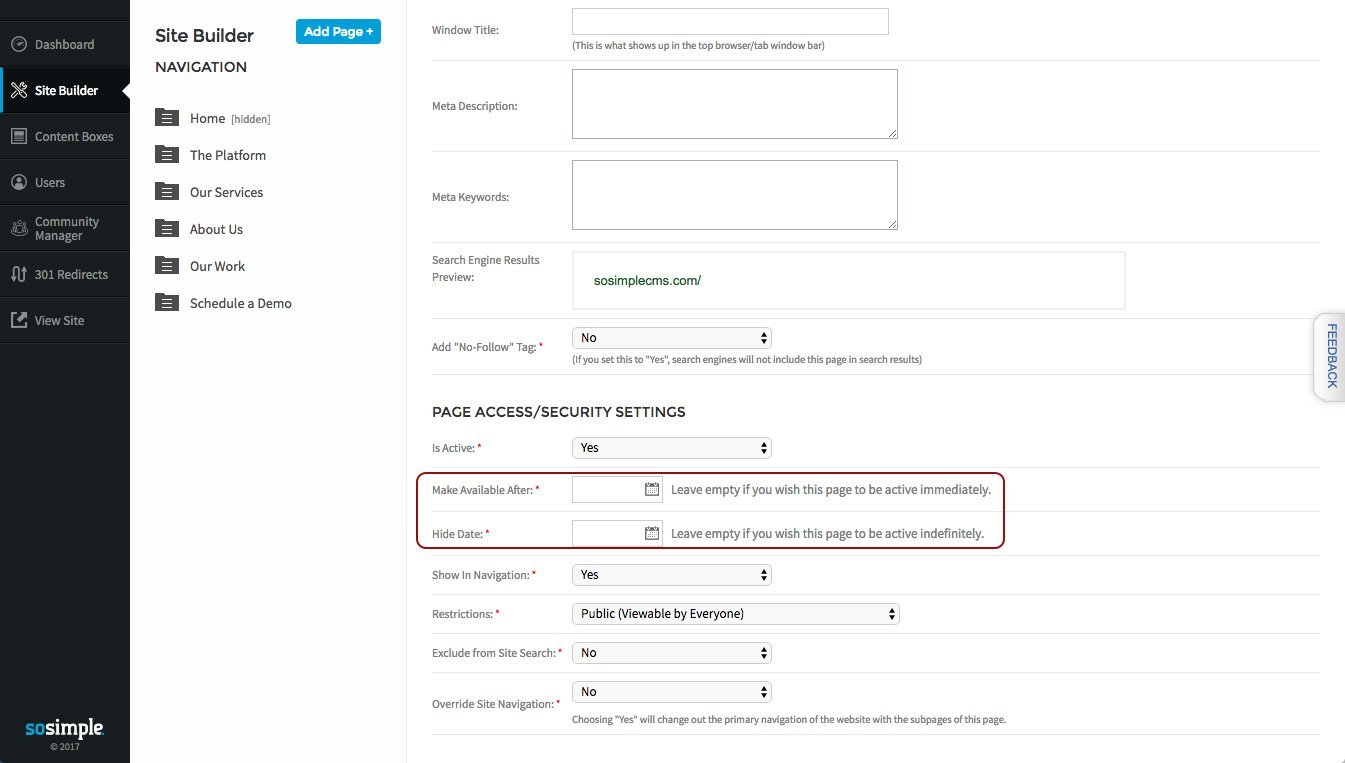
Task: Select the Users person icon
Action: pos(18,182)
